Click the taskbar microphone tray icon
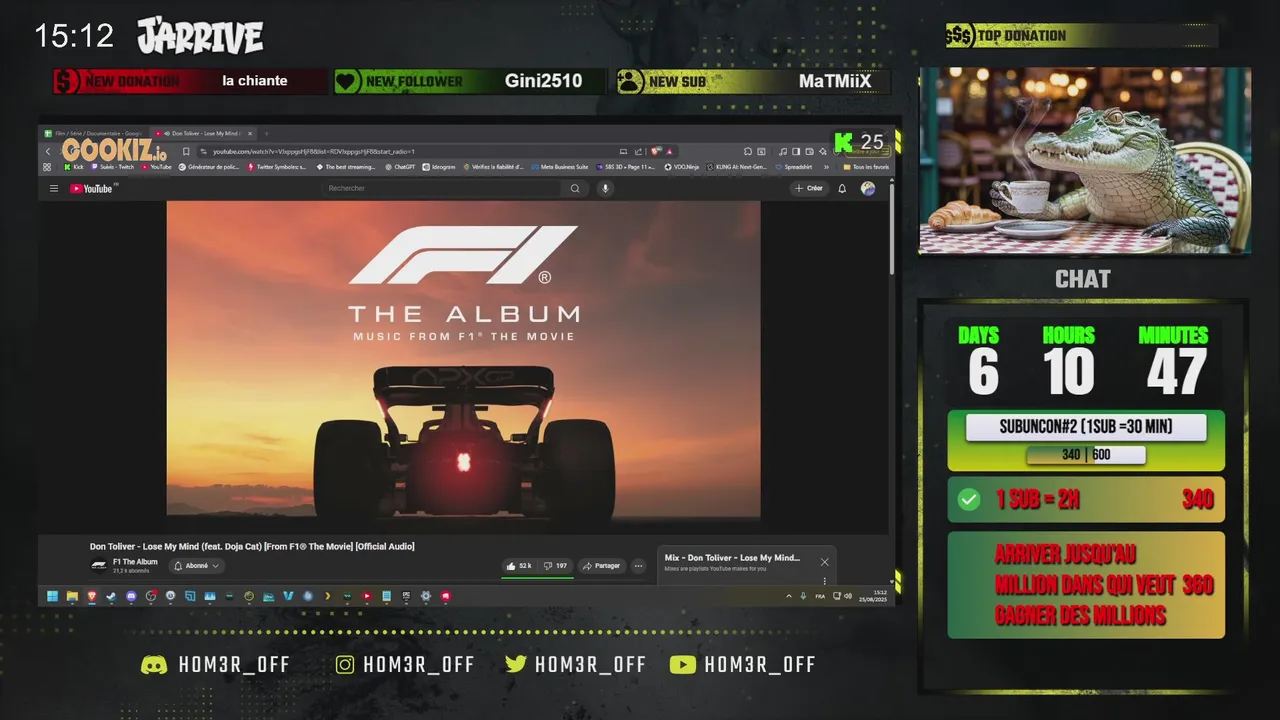Image resolution: width=1280 pixels, height=720 pixels. point(803,596)
